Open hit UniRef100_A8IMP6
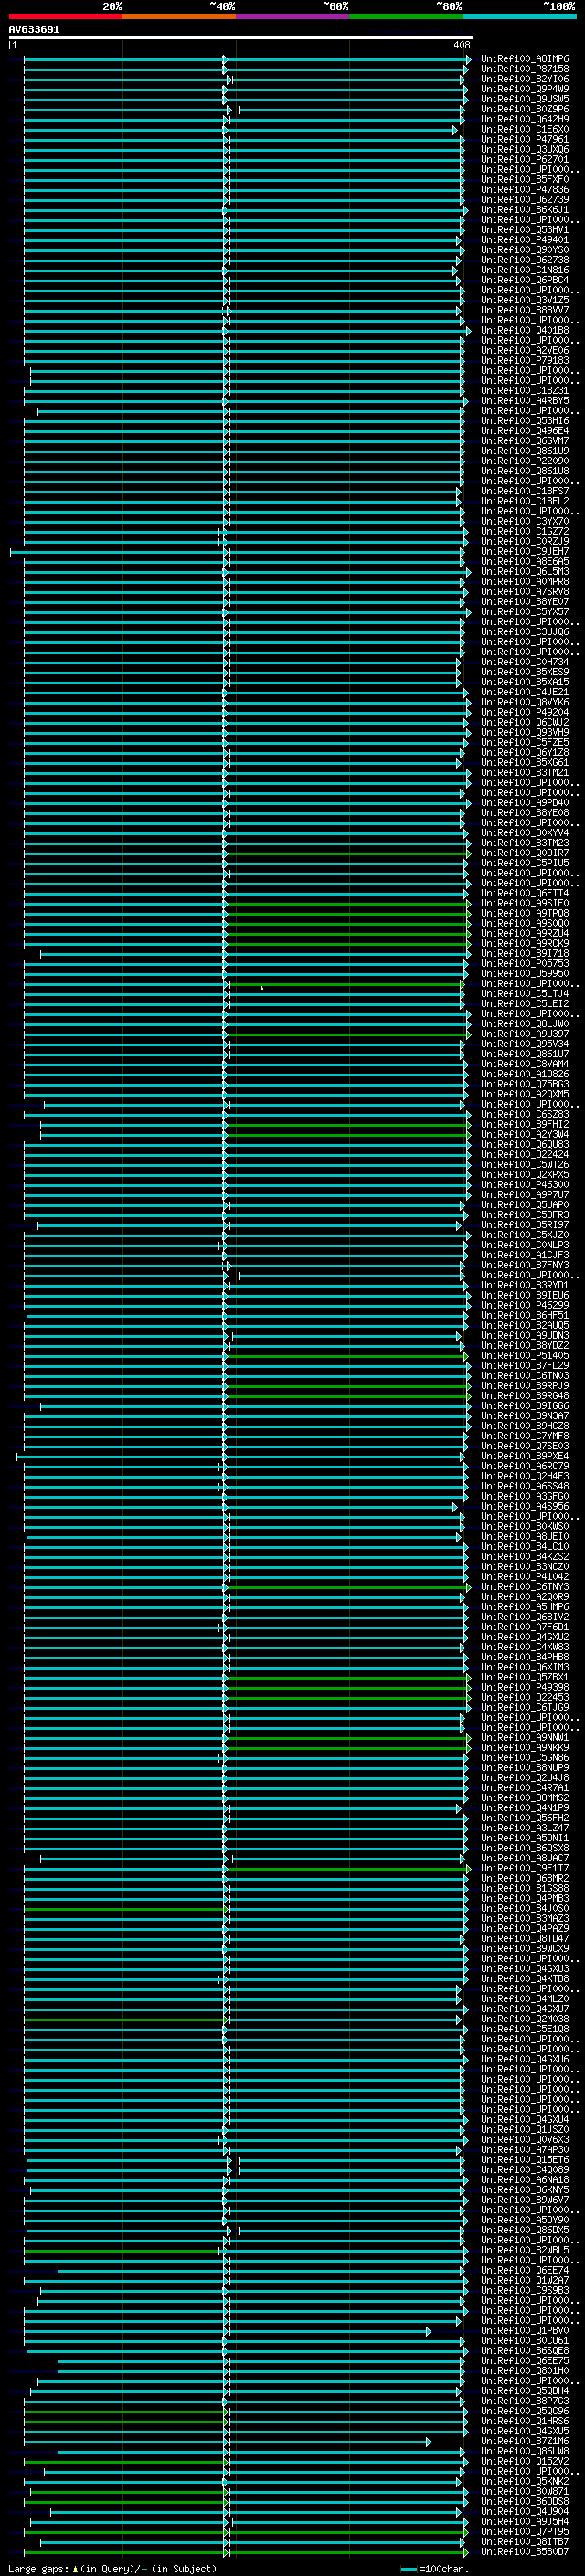The image size is (585, 2576). (524, 59)
